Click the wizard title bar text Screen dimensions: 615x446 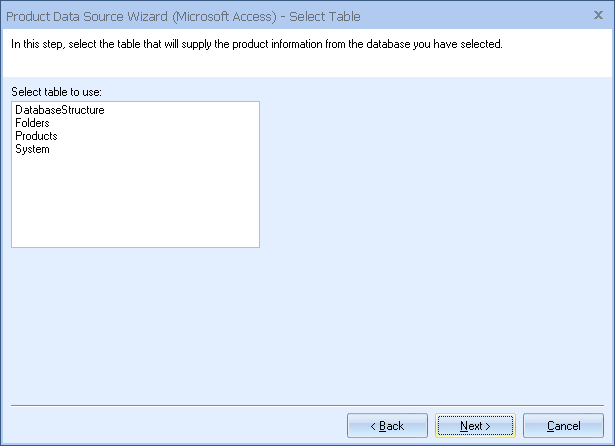point(184,17)
